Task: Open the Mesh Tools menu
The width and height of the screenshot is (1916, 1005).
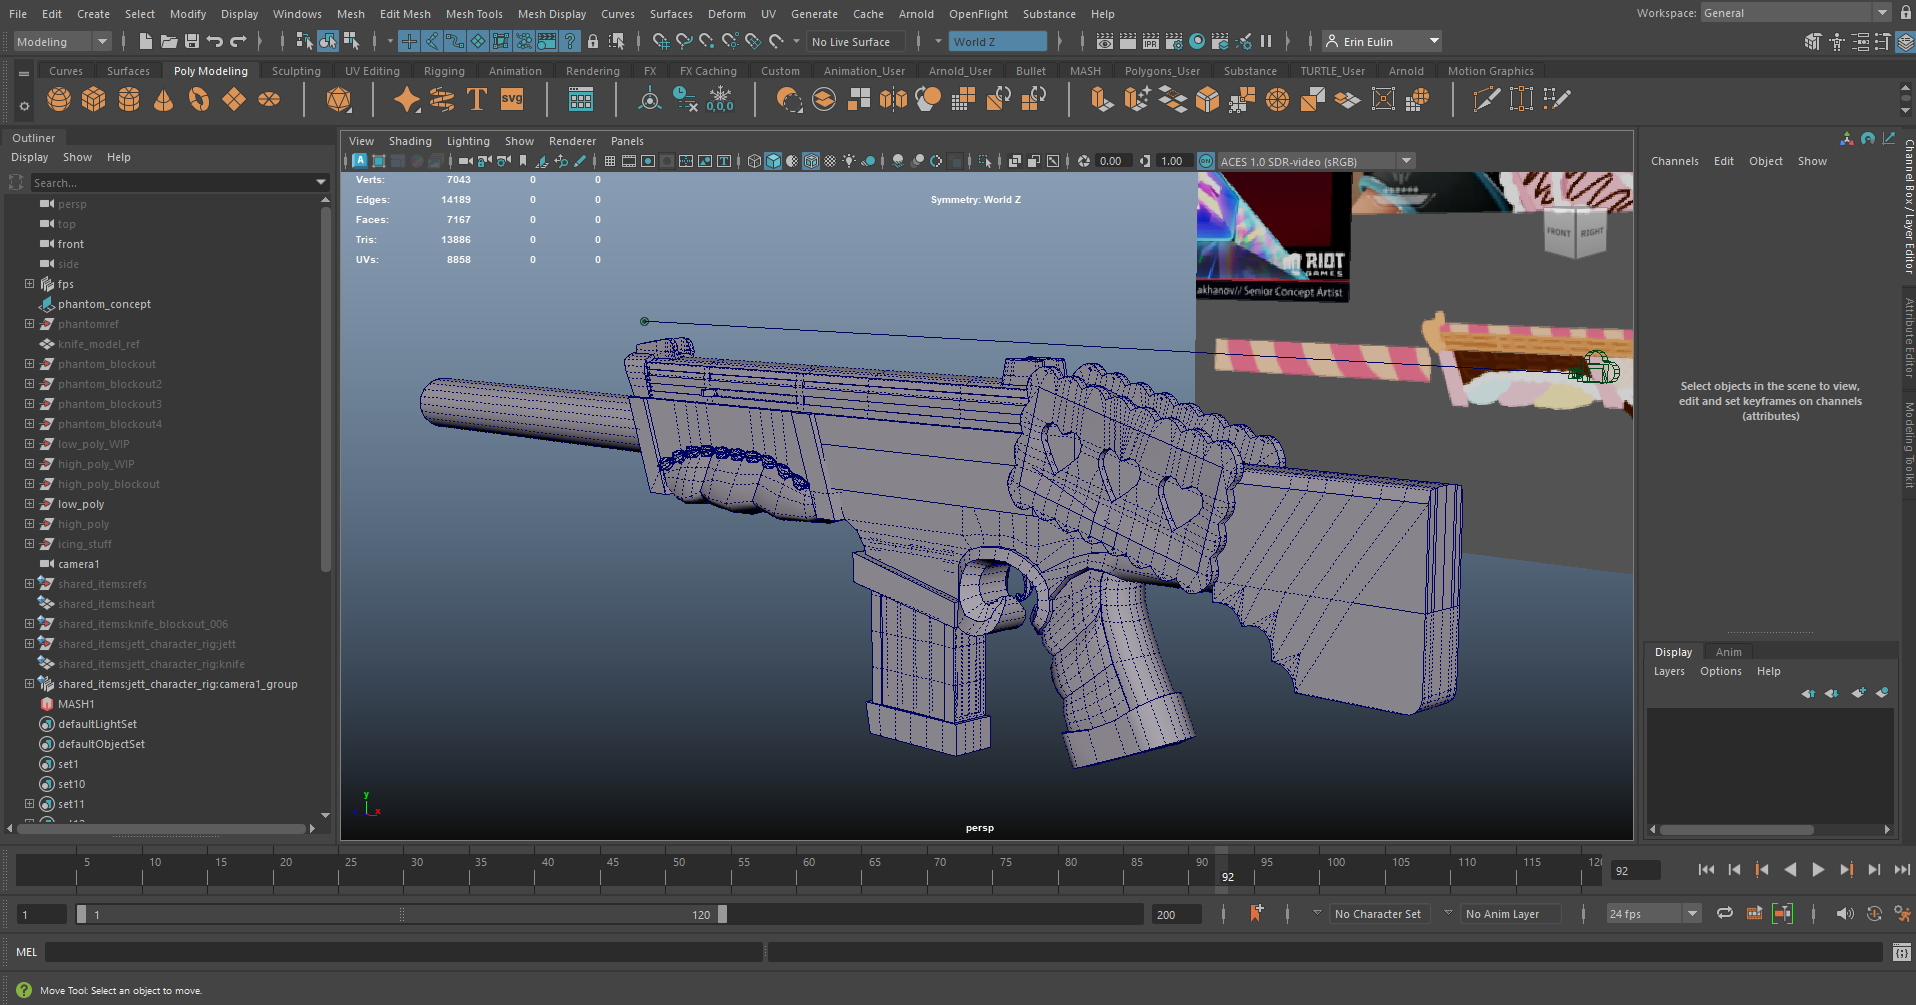Action: [x=474, y=14]
